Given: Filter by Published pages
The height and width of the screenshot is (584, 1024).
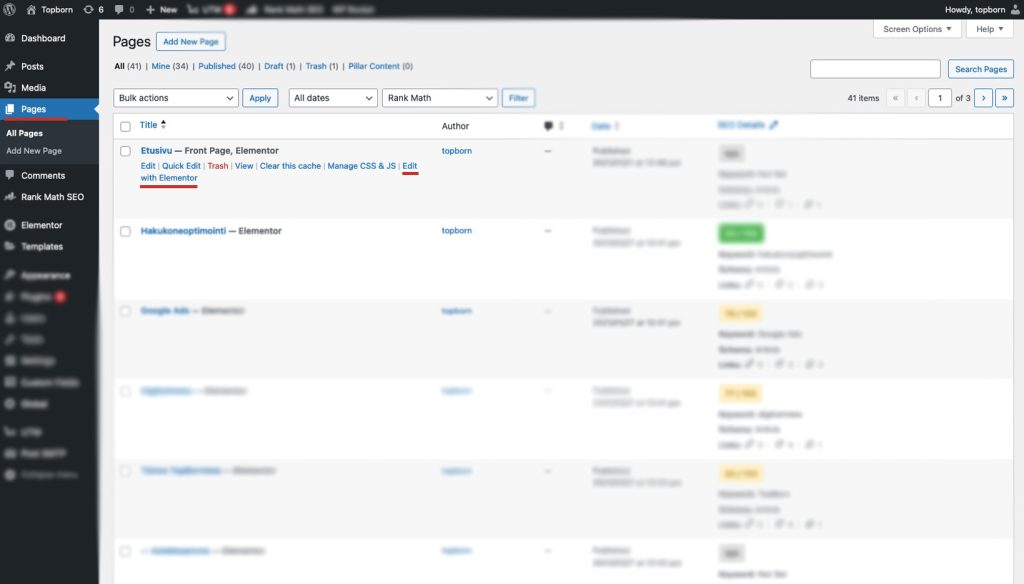Looking at the screenshot, I should pos(217,66).
